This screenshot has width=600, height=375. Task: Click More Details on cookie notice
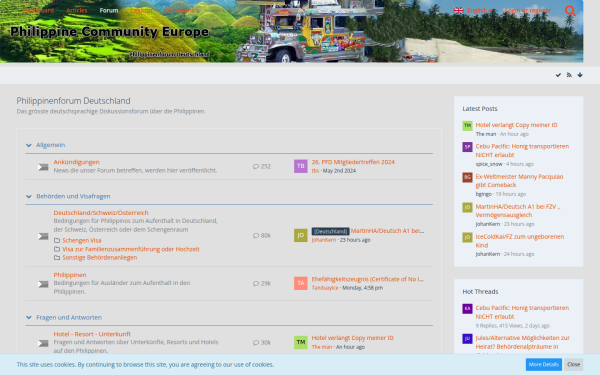pos(543,364)
